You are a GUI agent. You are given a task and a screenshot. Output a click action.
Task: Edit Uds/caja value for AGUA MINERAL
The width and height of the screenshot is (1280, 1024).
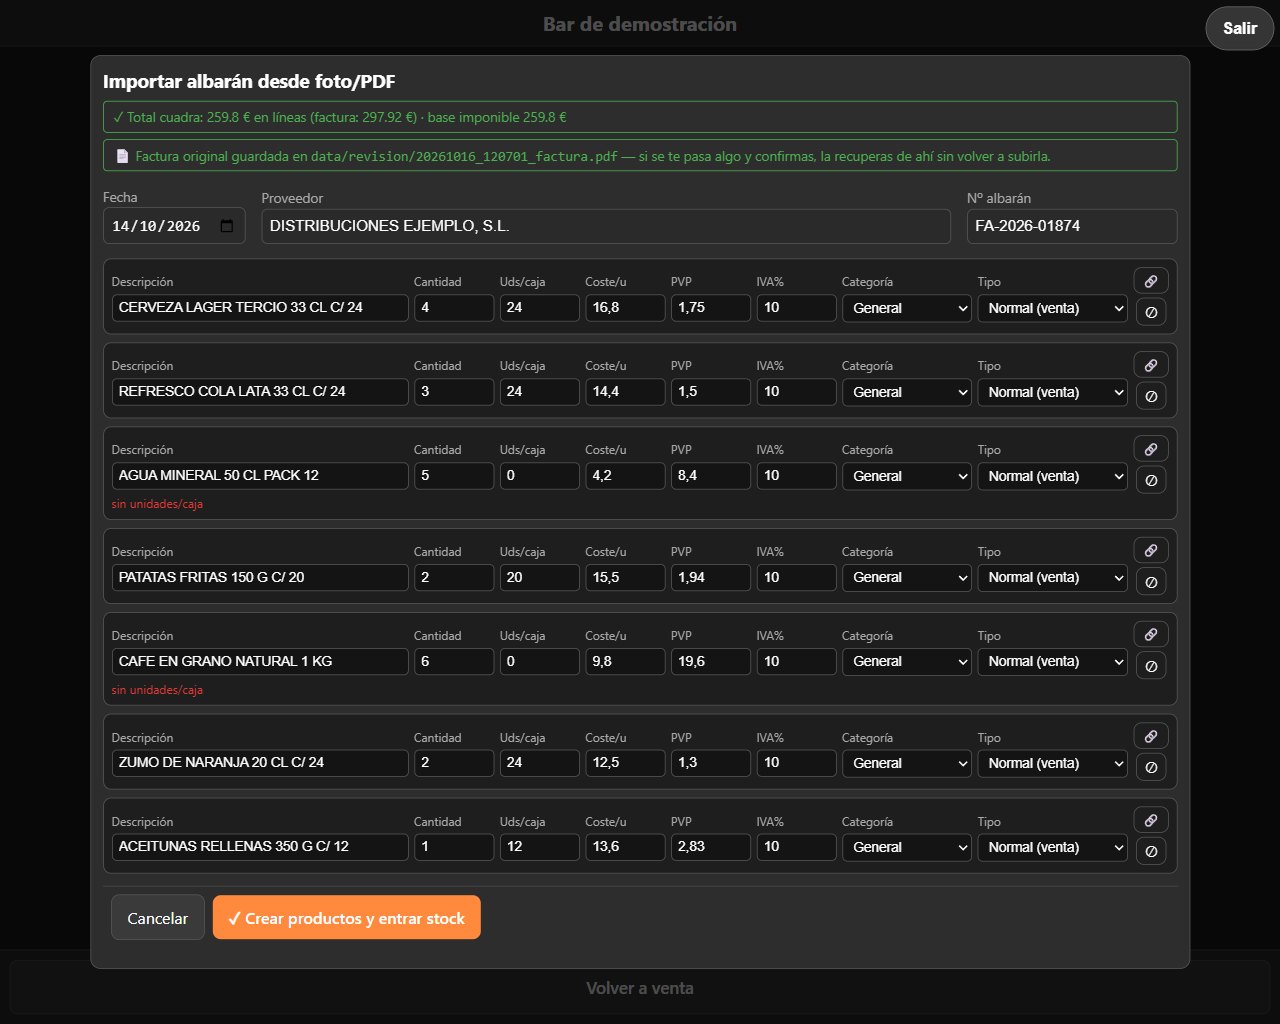pyautogui.click(x=540, y=476)
